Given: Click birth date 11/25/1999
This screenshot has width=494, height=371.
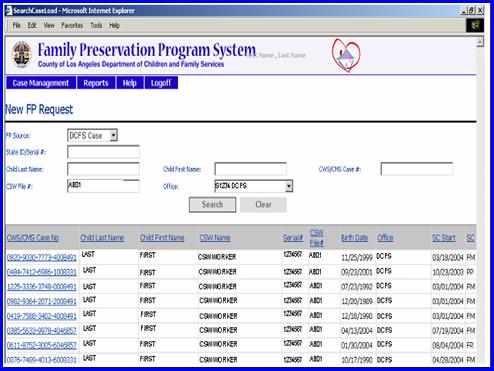Looking at the screenshot, I should pos(357,258).
